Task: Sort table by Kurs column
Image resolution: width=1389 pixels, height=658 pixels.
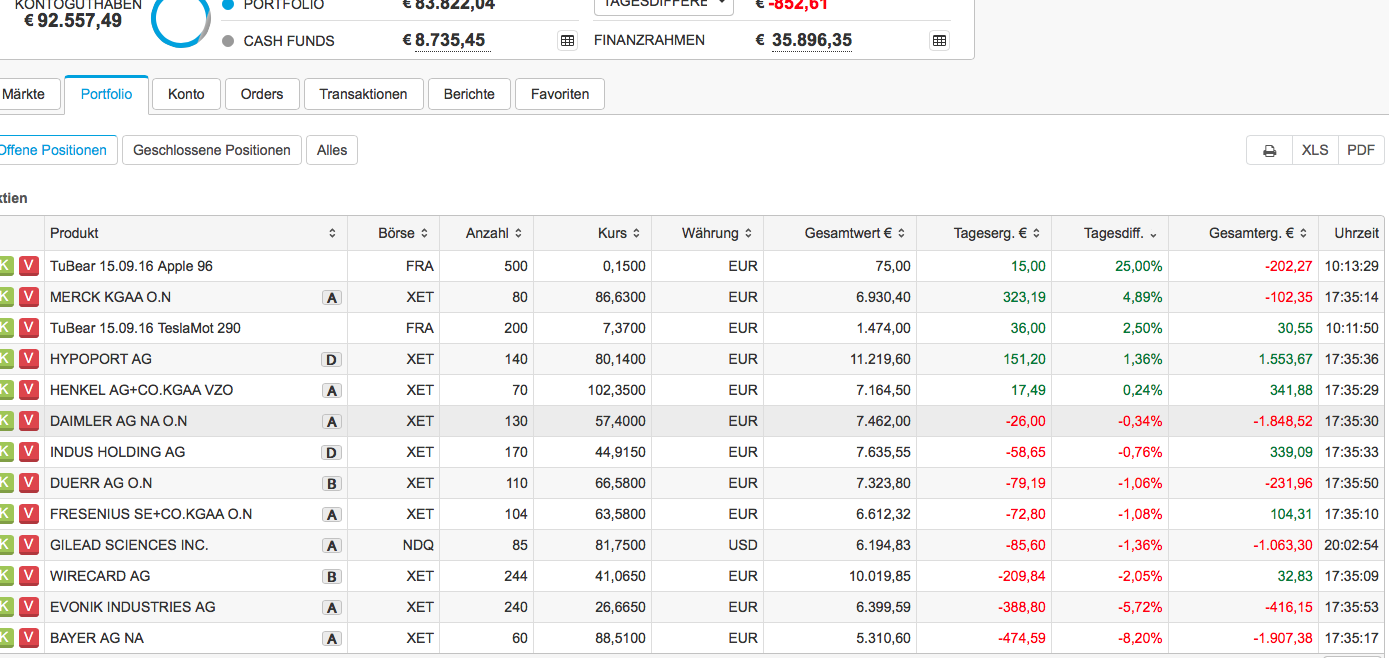Action: (593, 233)
